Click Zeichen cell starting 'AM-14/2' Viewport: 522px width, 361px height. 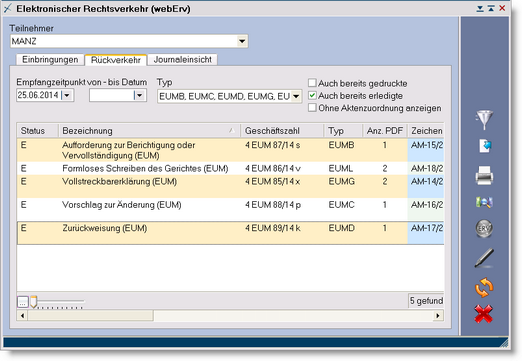click(x=426, y=186)
